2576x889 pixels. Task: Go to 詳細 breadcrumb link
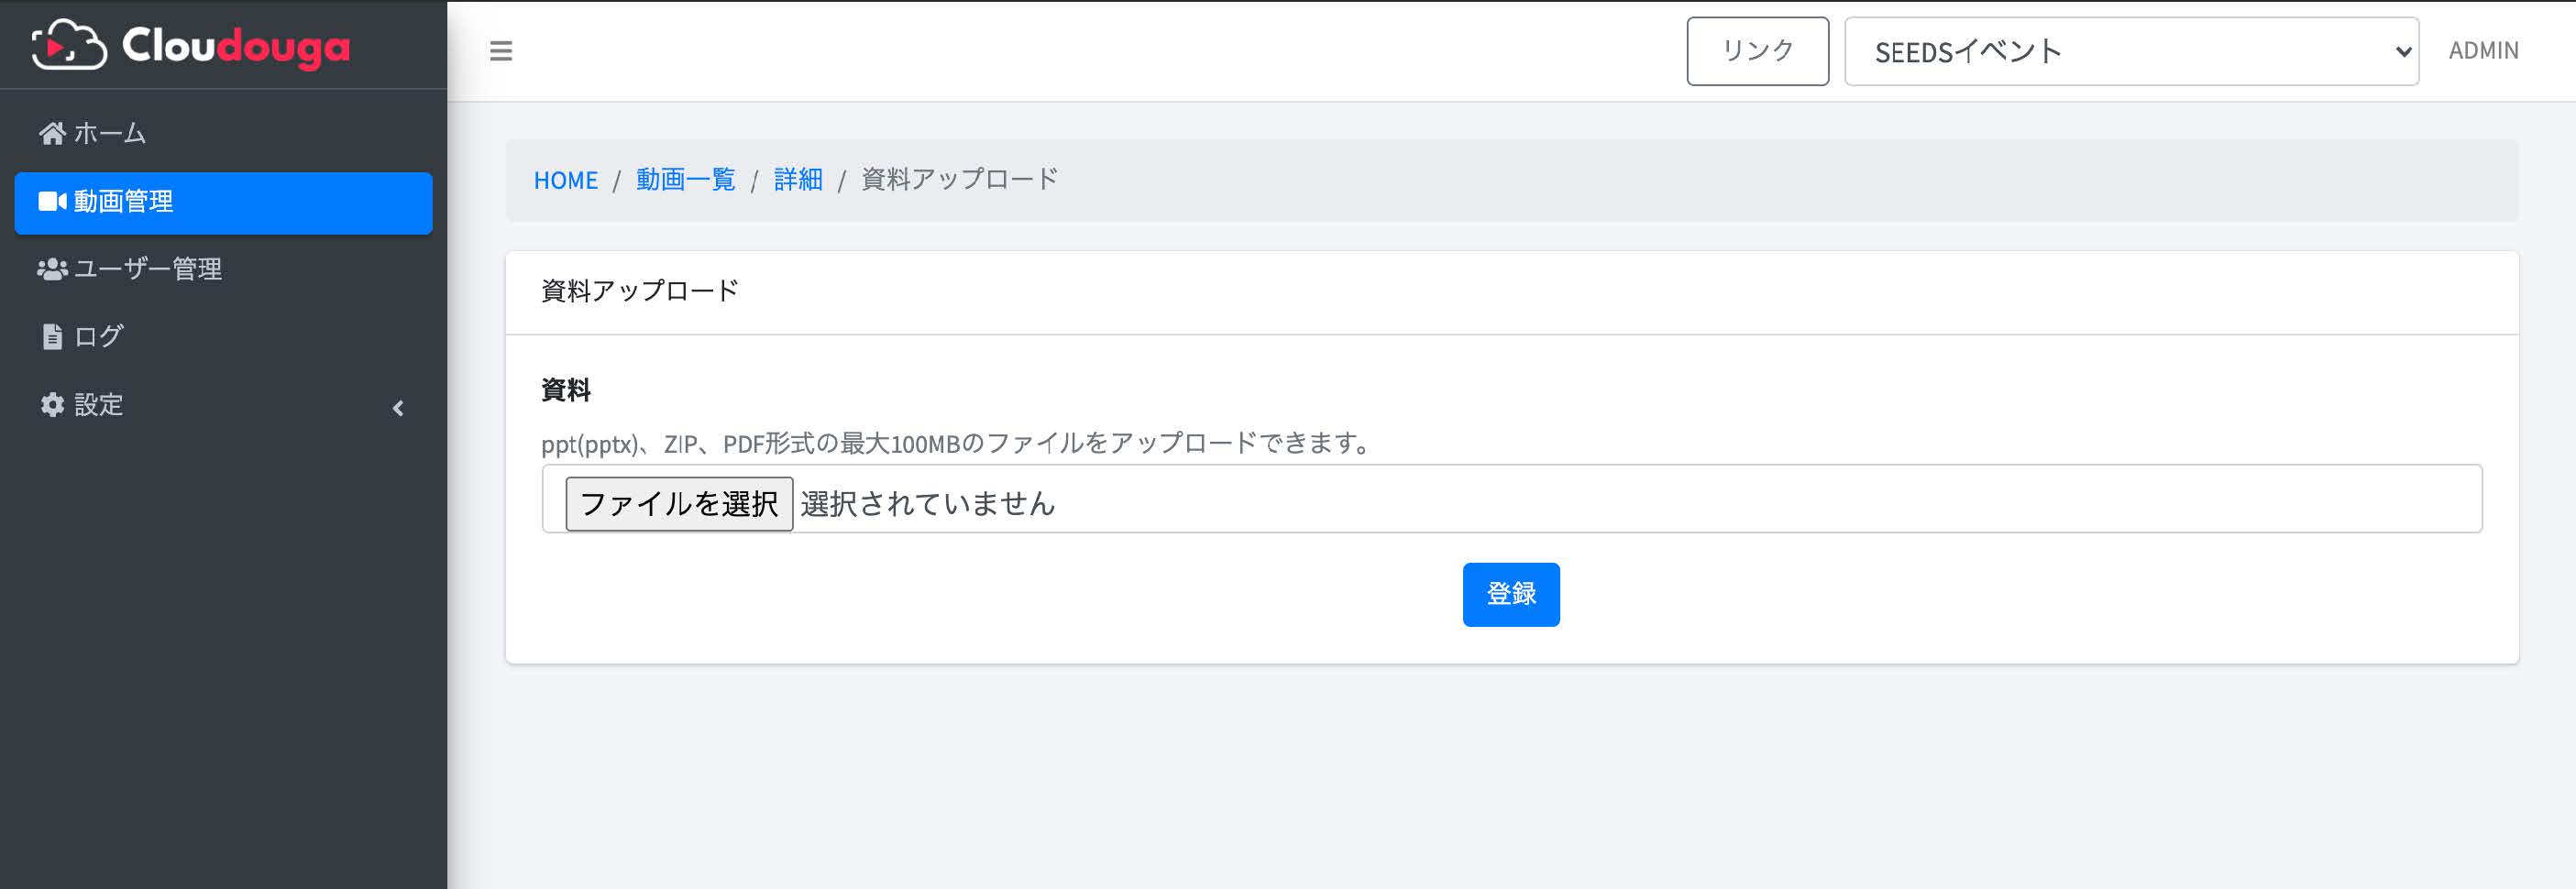pyautogui.click(x=798, y=180)
